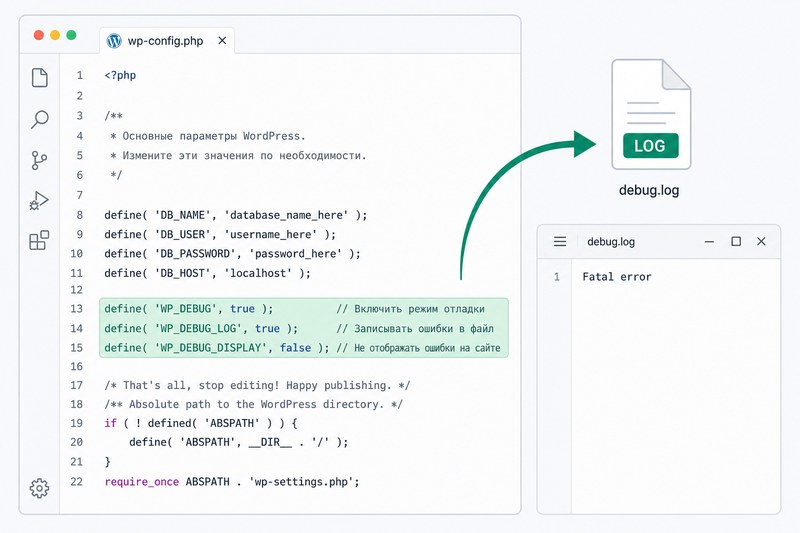
Task: Minimize the debug.log window
Action: (x=709, y=242)
